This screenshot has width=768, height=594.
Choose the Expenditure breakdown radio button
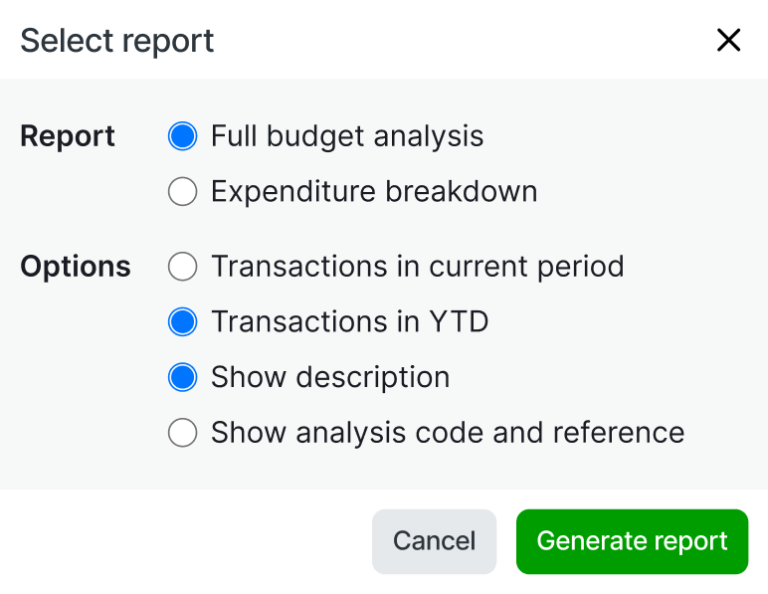[x=183, y=191]
